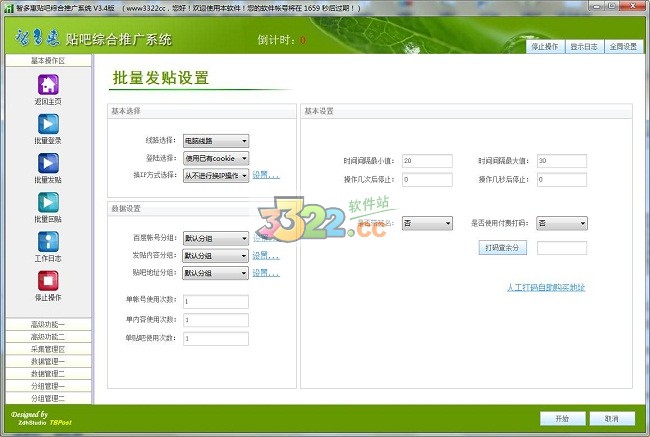
Task: Click the 时间间隔最大值 field
Action: coord(562,161)
